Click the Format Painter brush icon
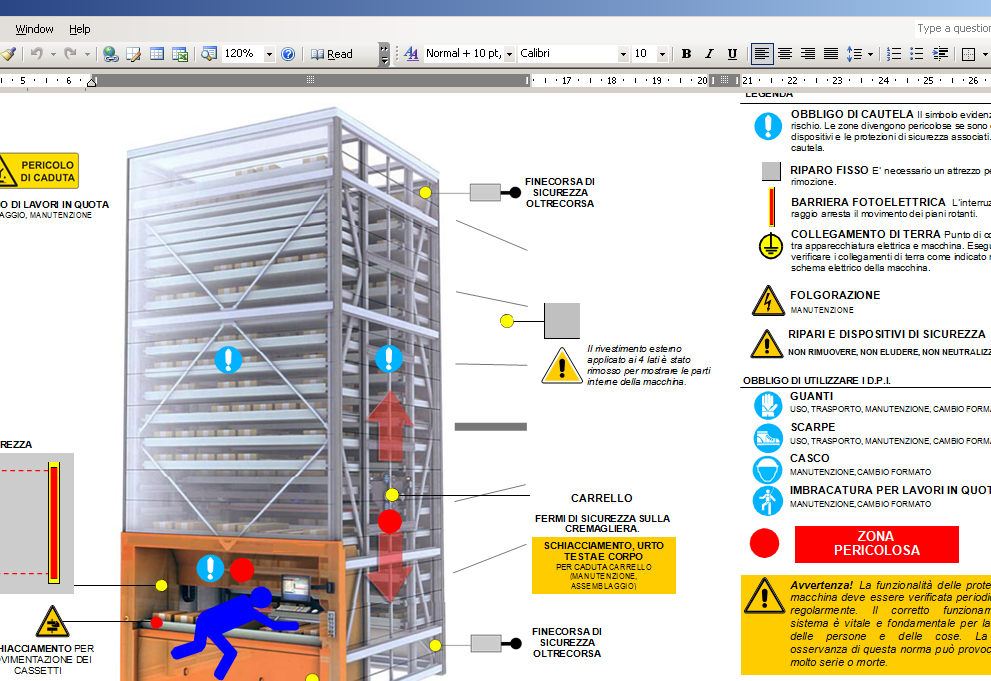Viewport: 991px width, 681px height. [x=8, y=54]
